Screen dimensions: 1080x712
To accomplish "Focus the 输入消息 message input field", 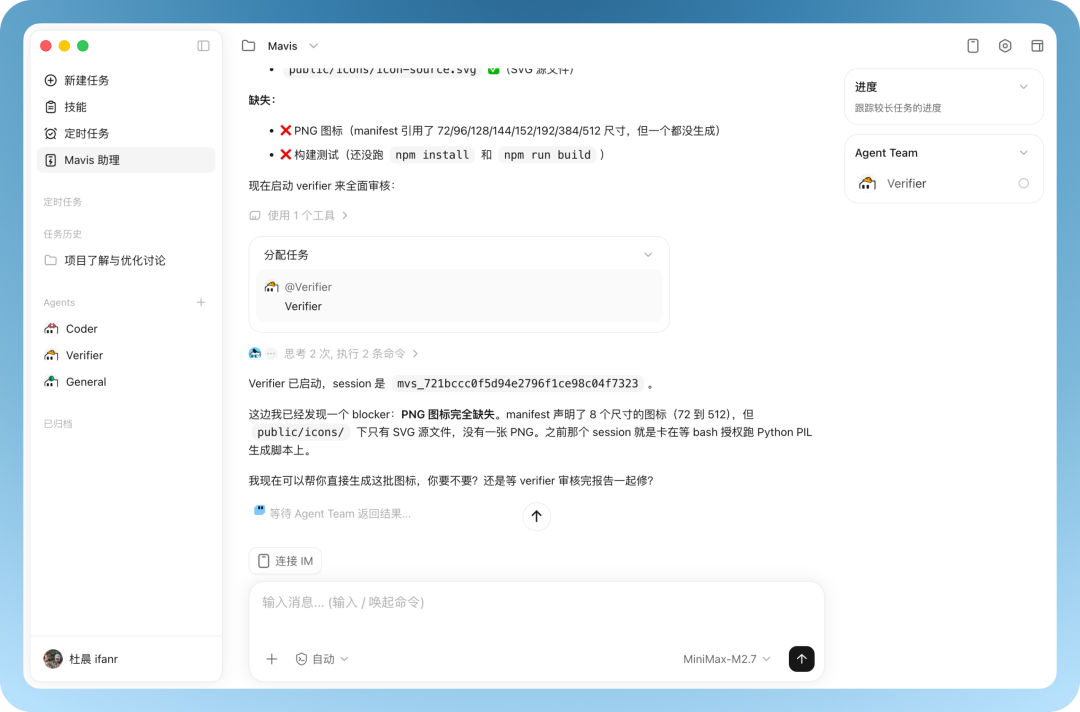I will coord(536,603).
